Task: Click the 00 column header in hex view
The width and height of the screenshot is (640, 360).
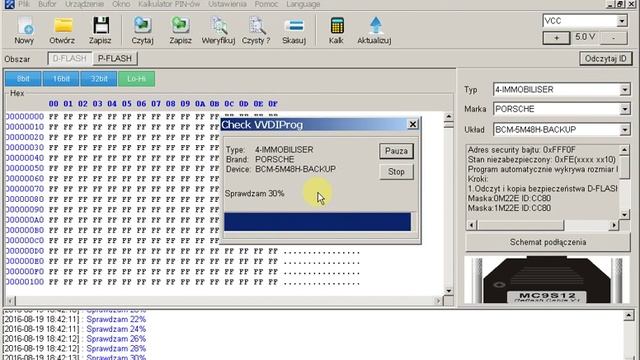Action: [x=53, y=104]
